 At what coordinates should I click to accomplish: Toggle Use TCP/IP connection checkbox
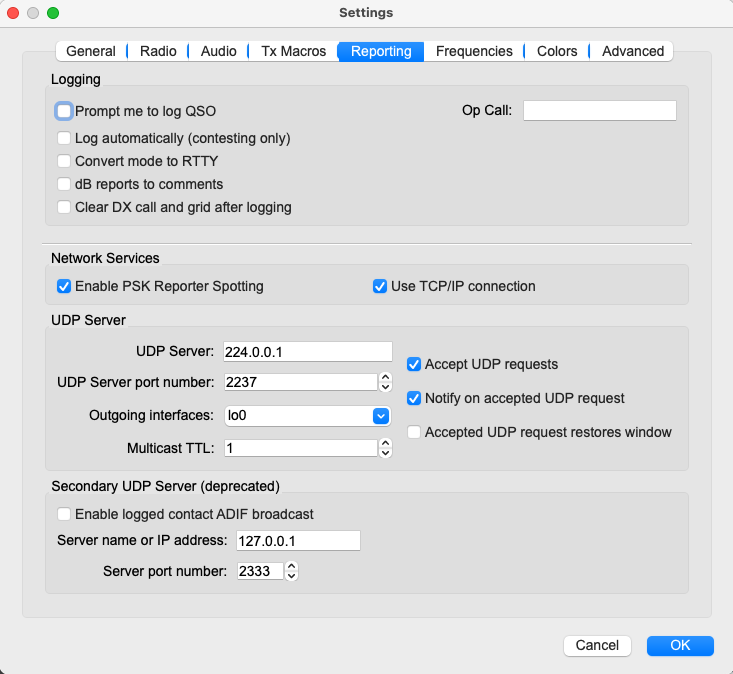click(x=380, y=286)
